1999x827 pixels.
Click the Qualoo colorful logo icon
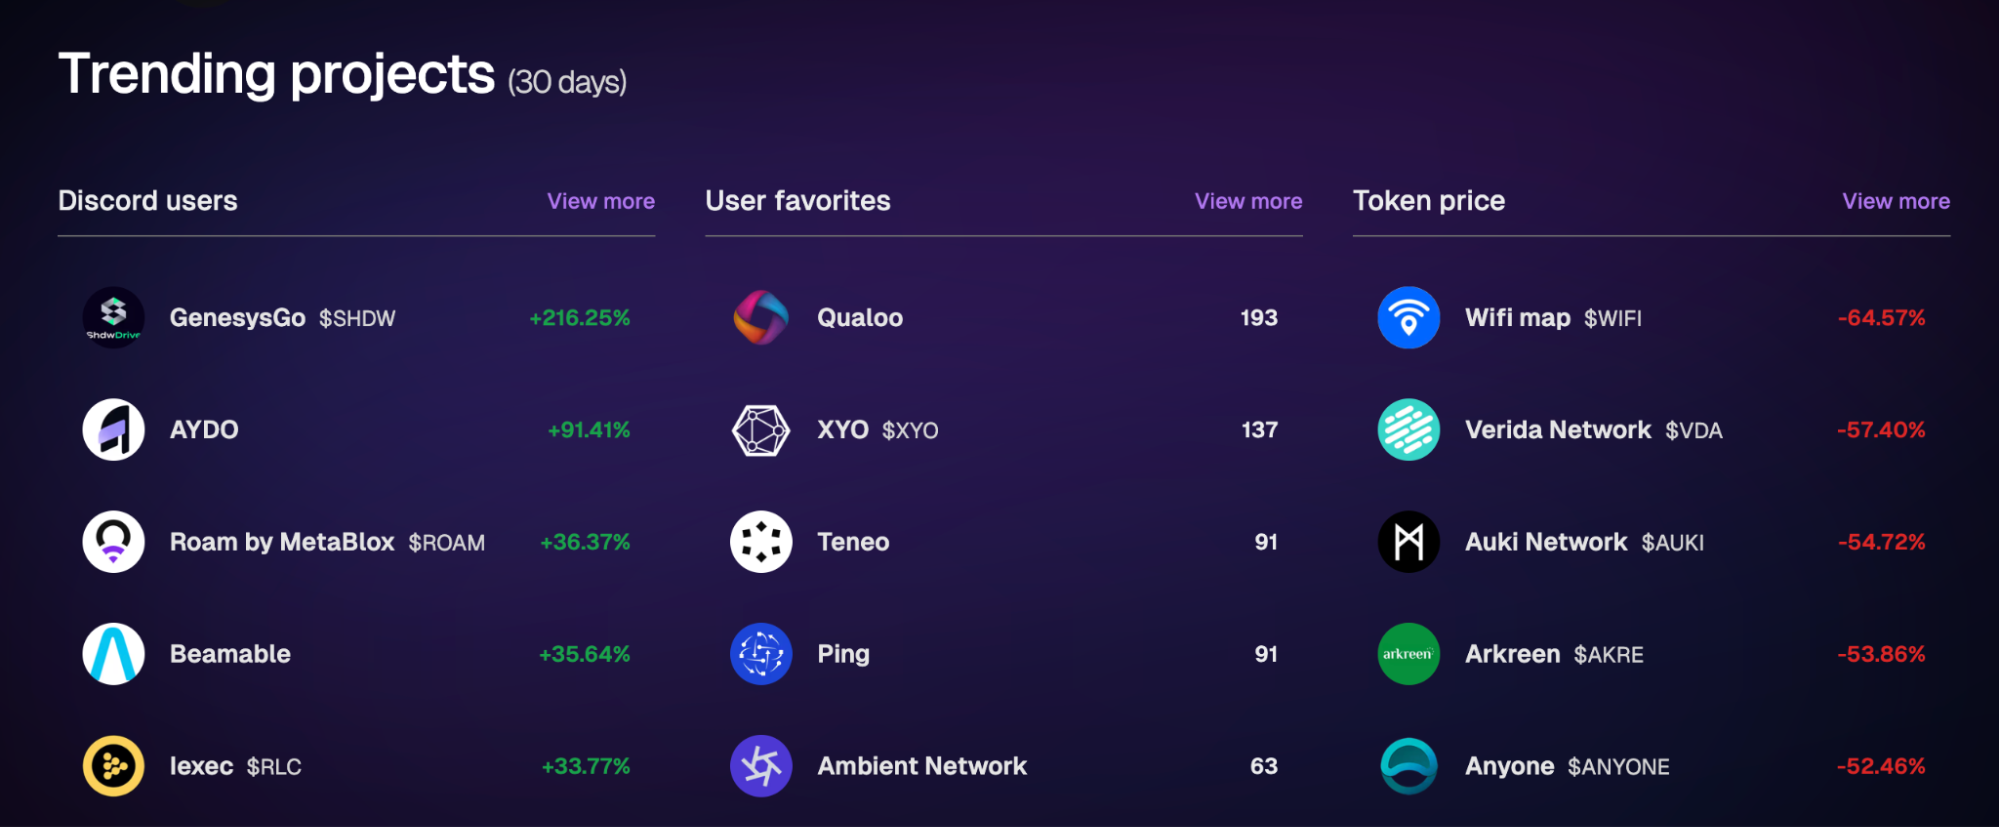coord(761,318)
